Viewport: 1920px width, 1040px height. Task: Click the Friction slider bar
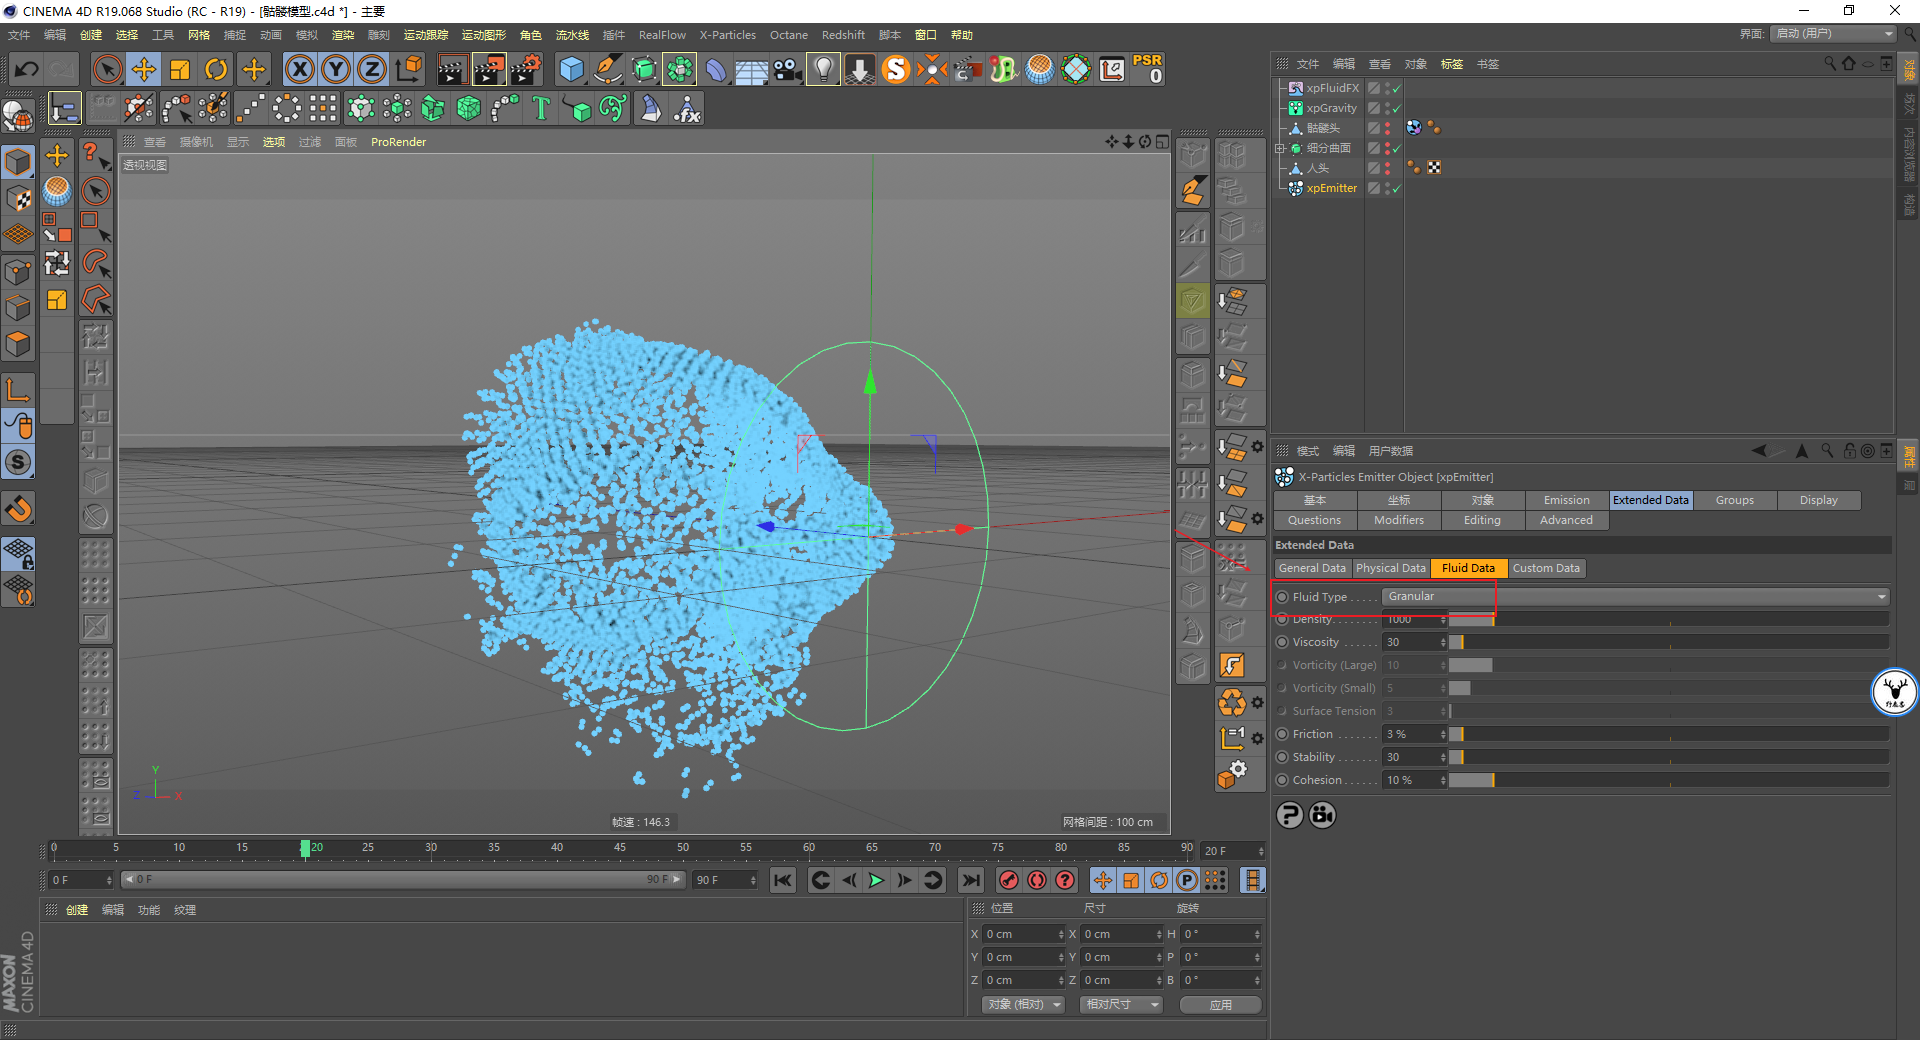pos(1669,734)
